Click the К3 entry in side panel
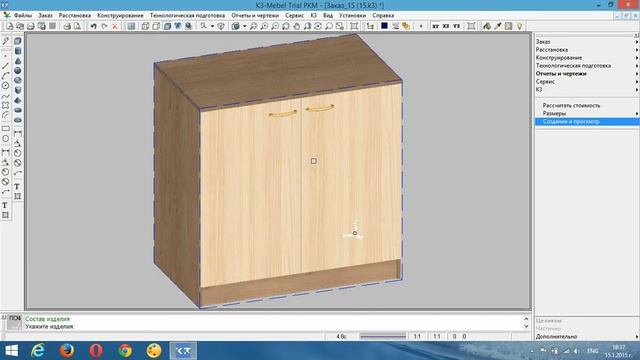Image resolution: width=640 pixels, height=360 pixels. [539, 89]
